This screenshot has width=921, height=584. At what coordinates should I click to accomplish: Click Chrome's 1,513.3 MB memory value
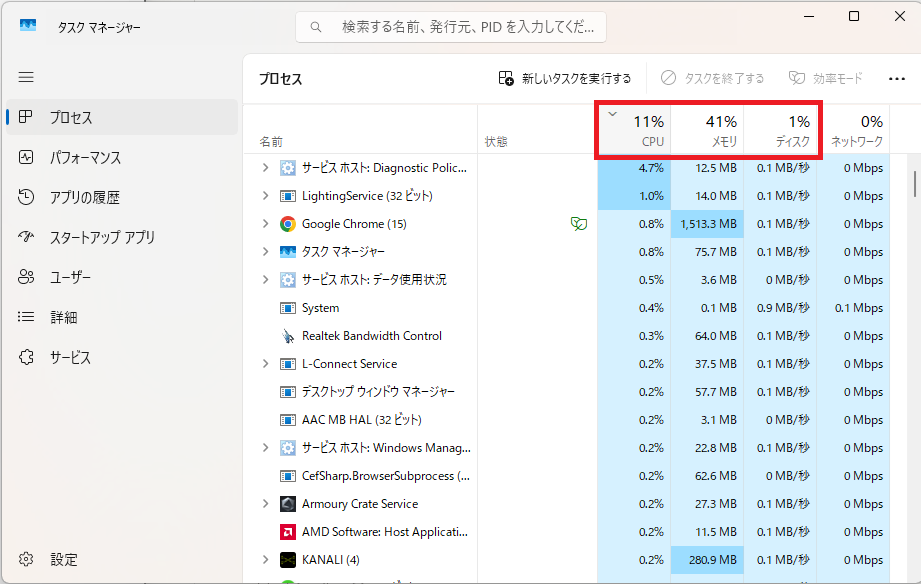(707, 224)
